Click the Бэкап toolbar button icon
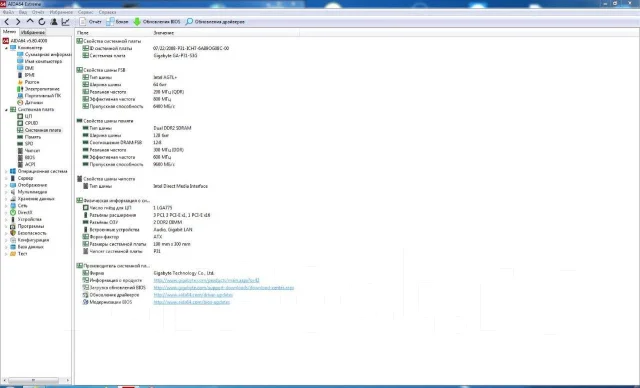 (x=110, y=22)
